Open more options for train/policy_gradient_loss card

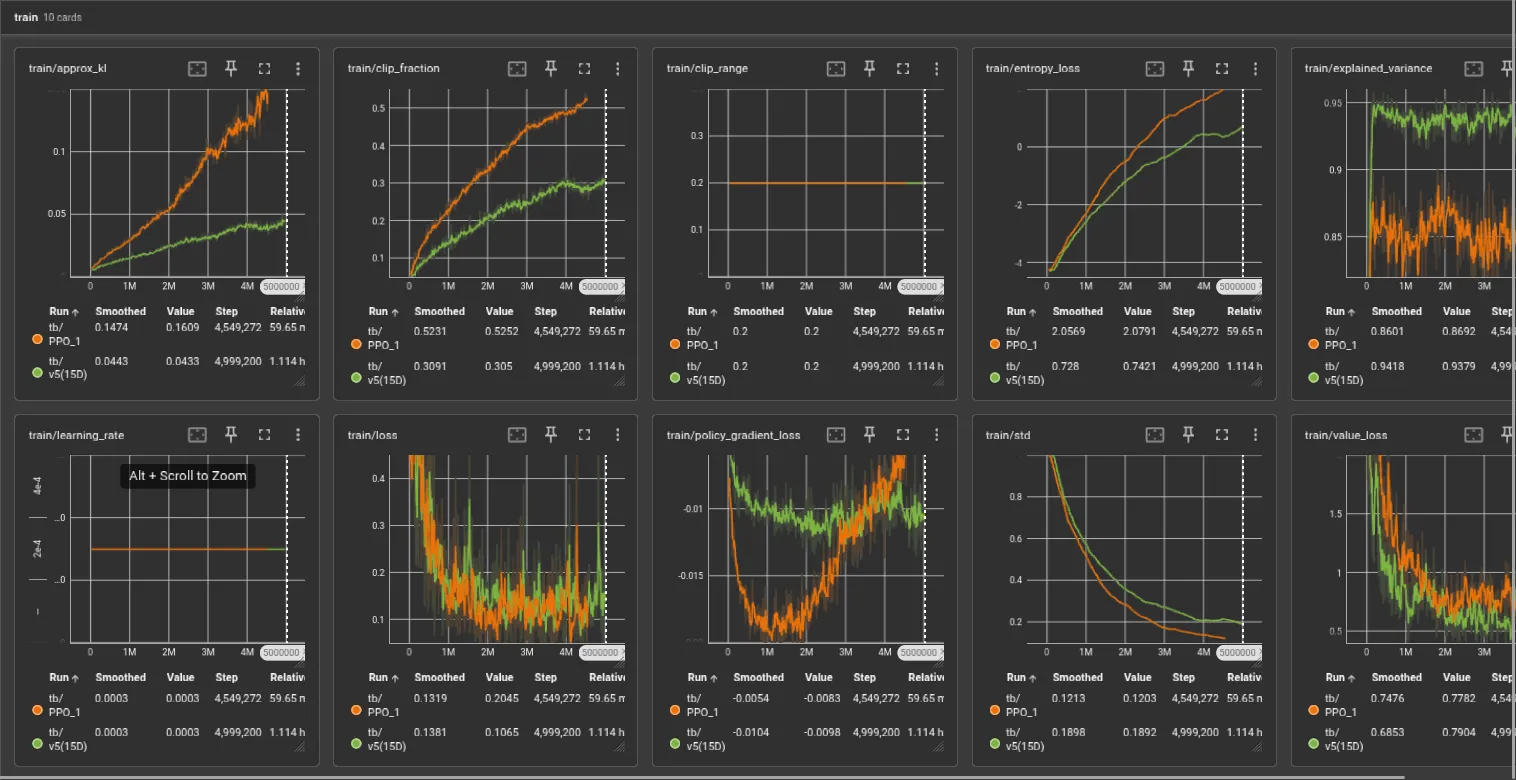tap(937, 435)
